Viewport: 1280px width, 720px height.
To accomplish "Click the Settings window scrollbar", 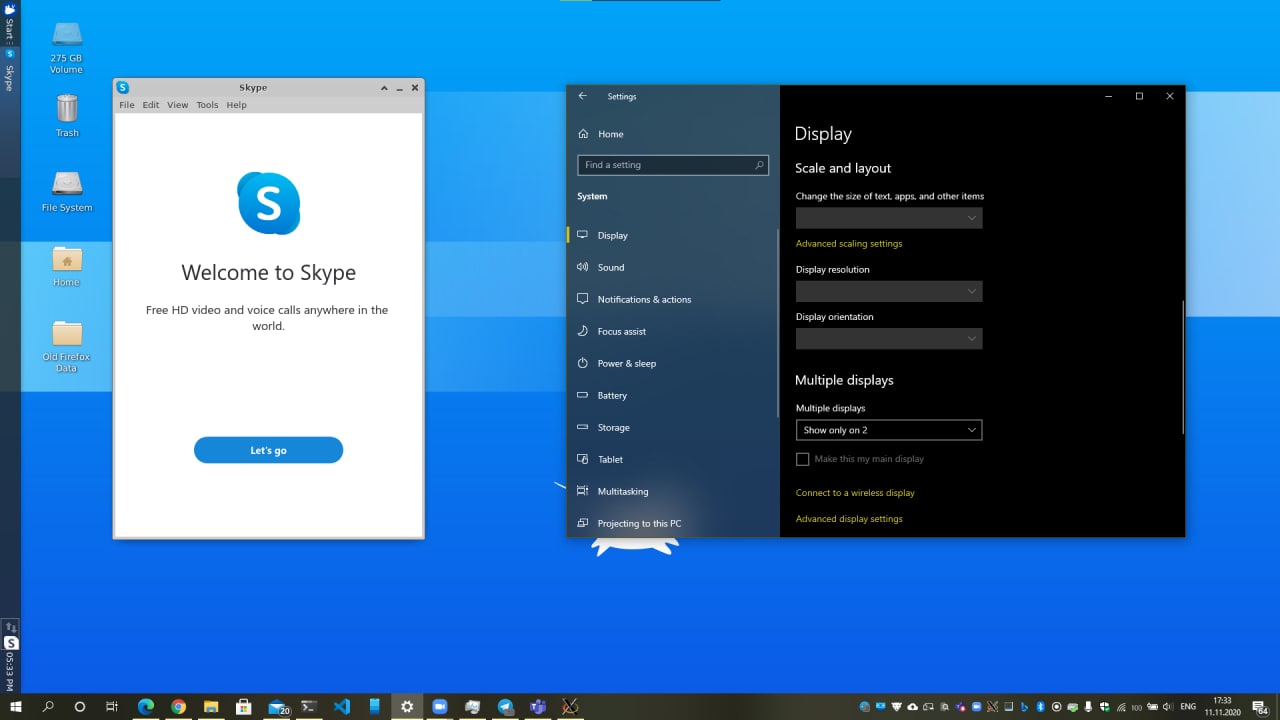I will (1183, 367).
